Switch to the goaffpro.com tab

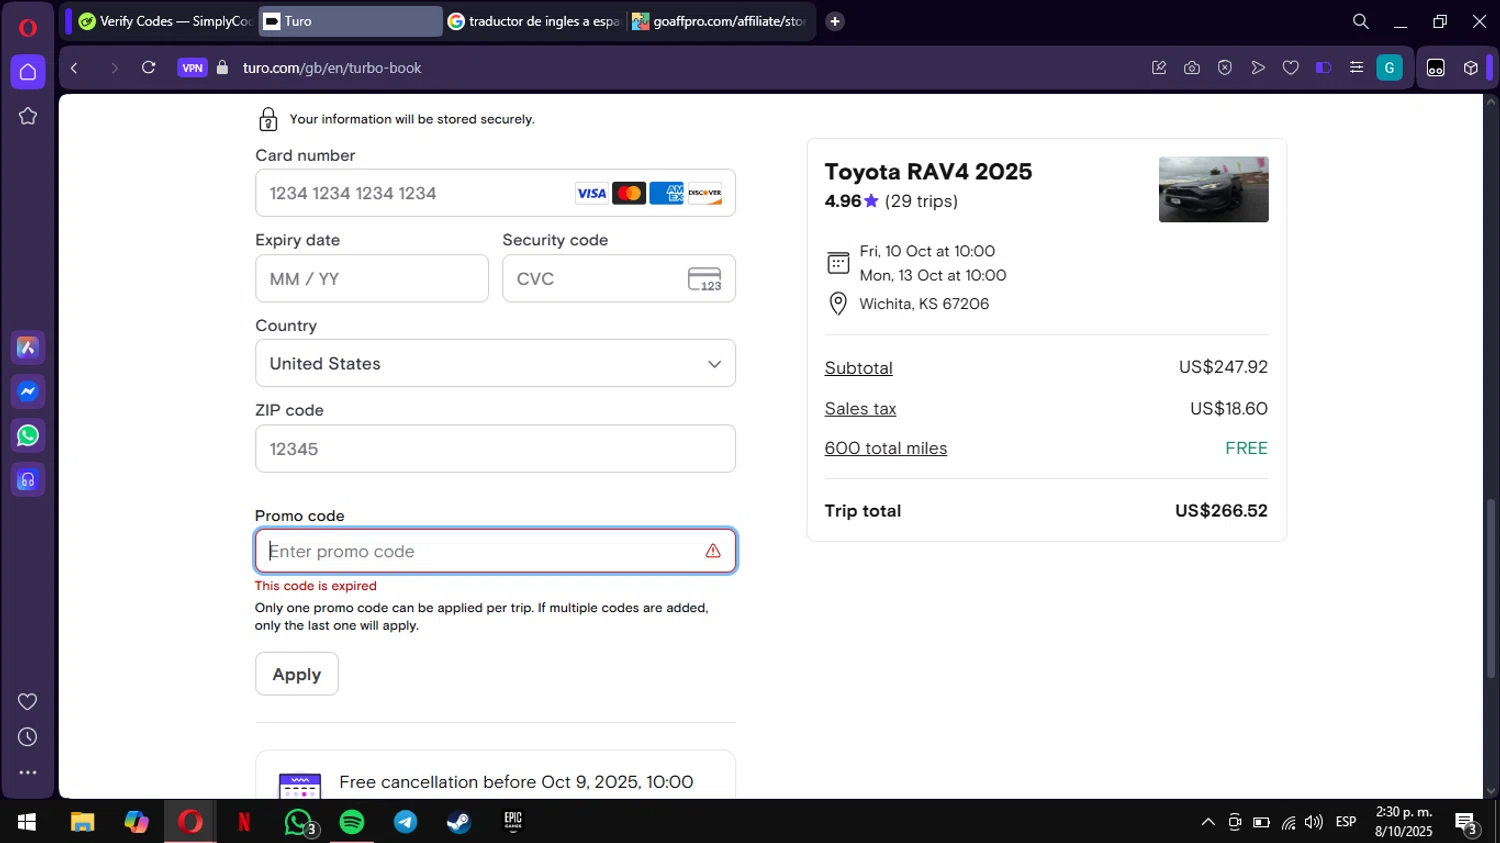tap(720, 21)
